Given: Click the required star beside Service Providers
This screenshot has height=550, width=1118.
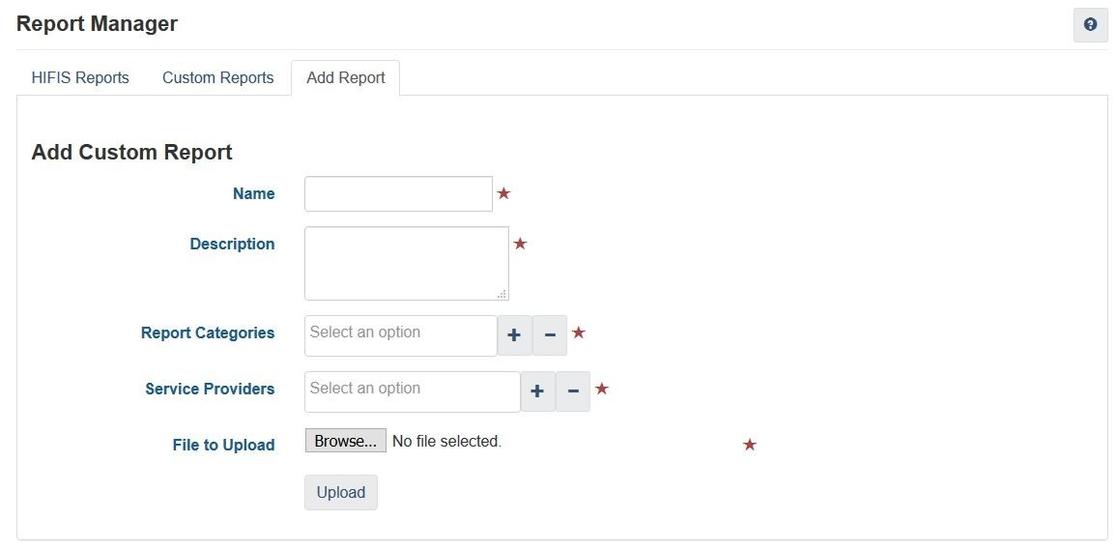Looking at the screenshot, I should point(602,388).
